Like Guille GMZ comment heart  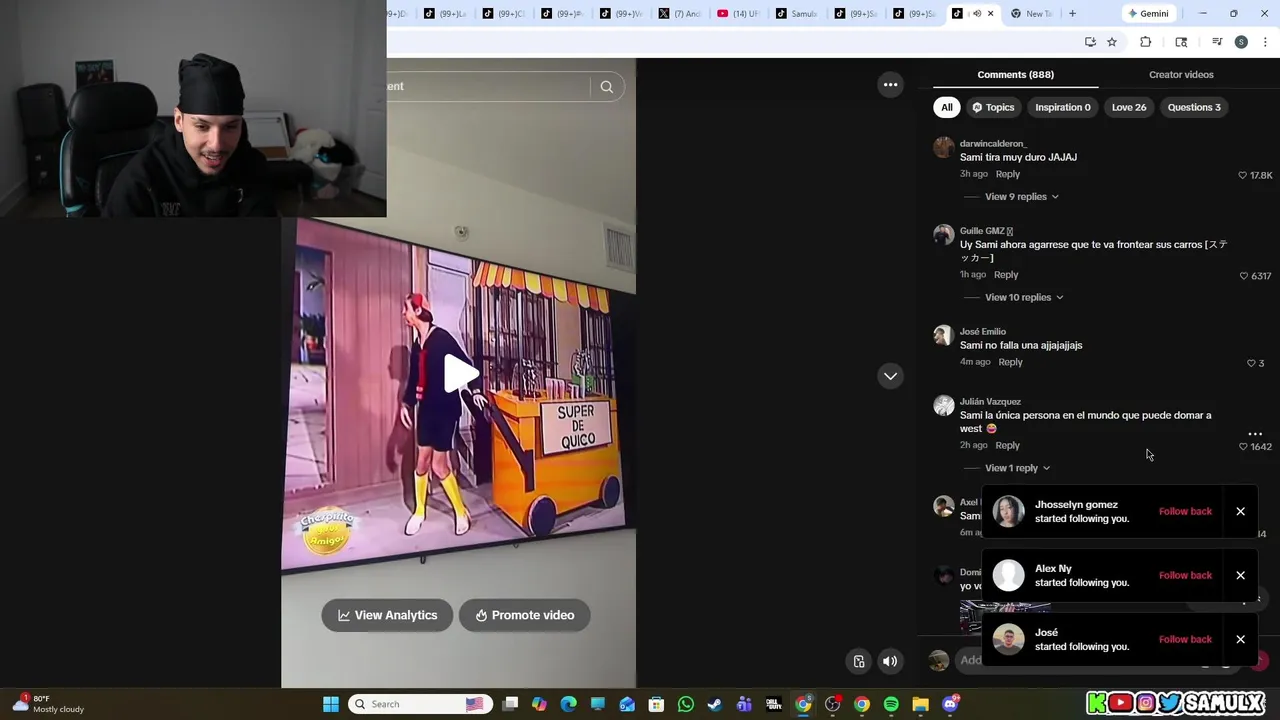point(1244,276)
